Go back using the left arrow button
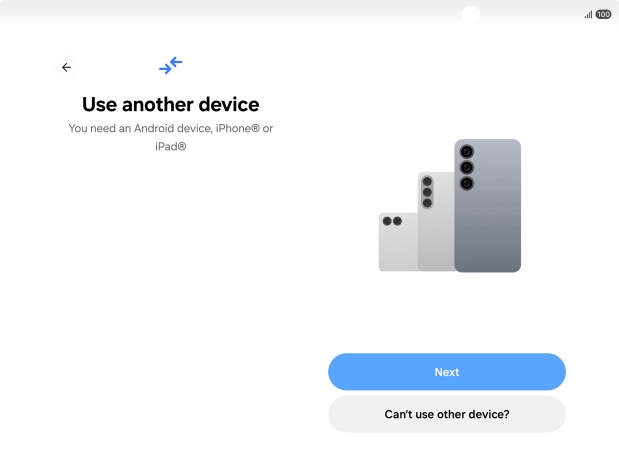The width and height of the screenshot is (619, 467). click(x=66, y=68)
